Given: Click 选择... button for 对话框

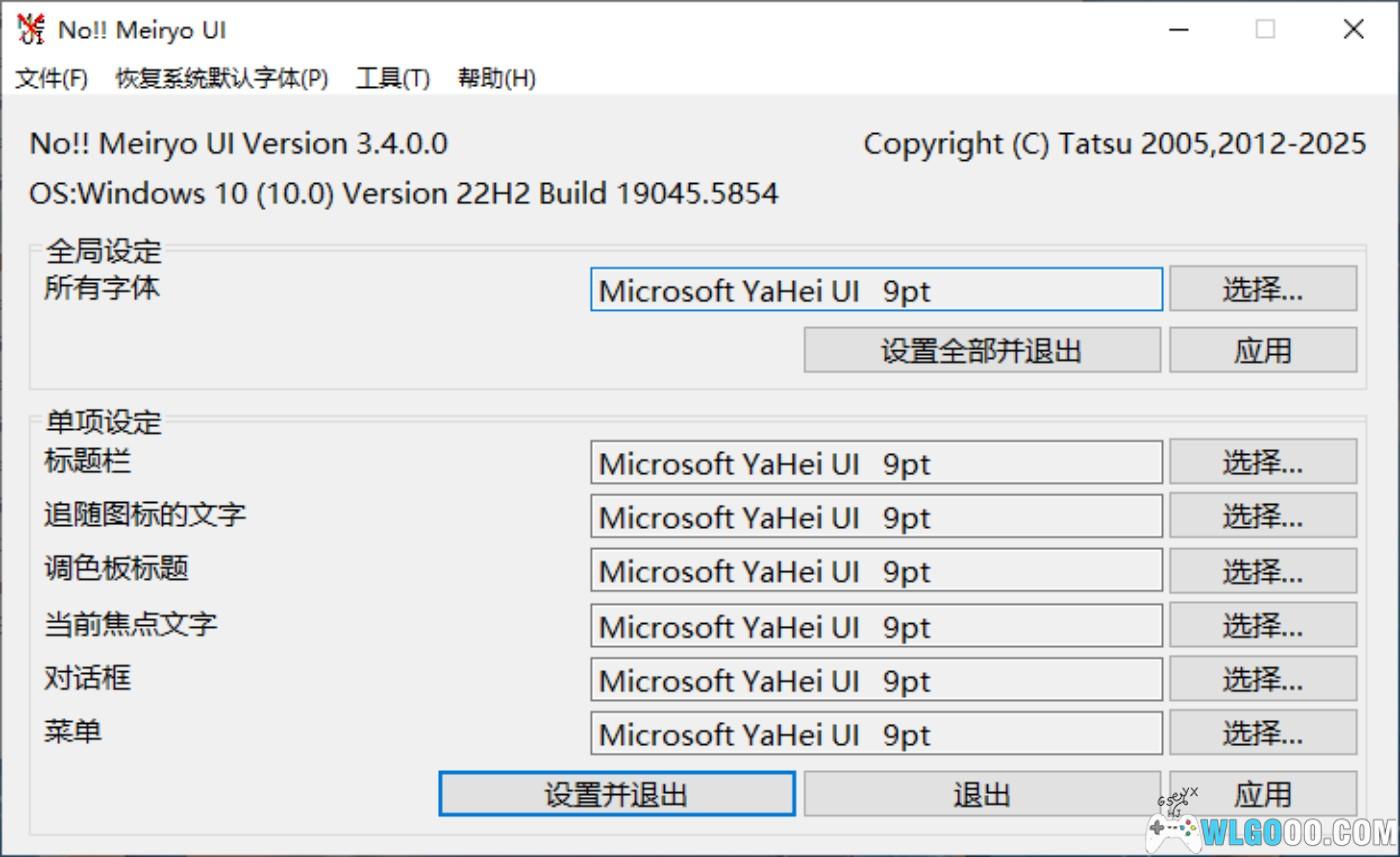Looking at the screenshot, I should click(x=1262, y=680).
